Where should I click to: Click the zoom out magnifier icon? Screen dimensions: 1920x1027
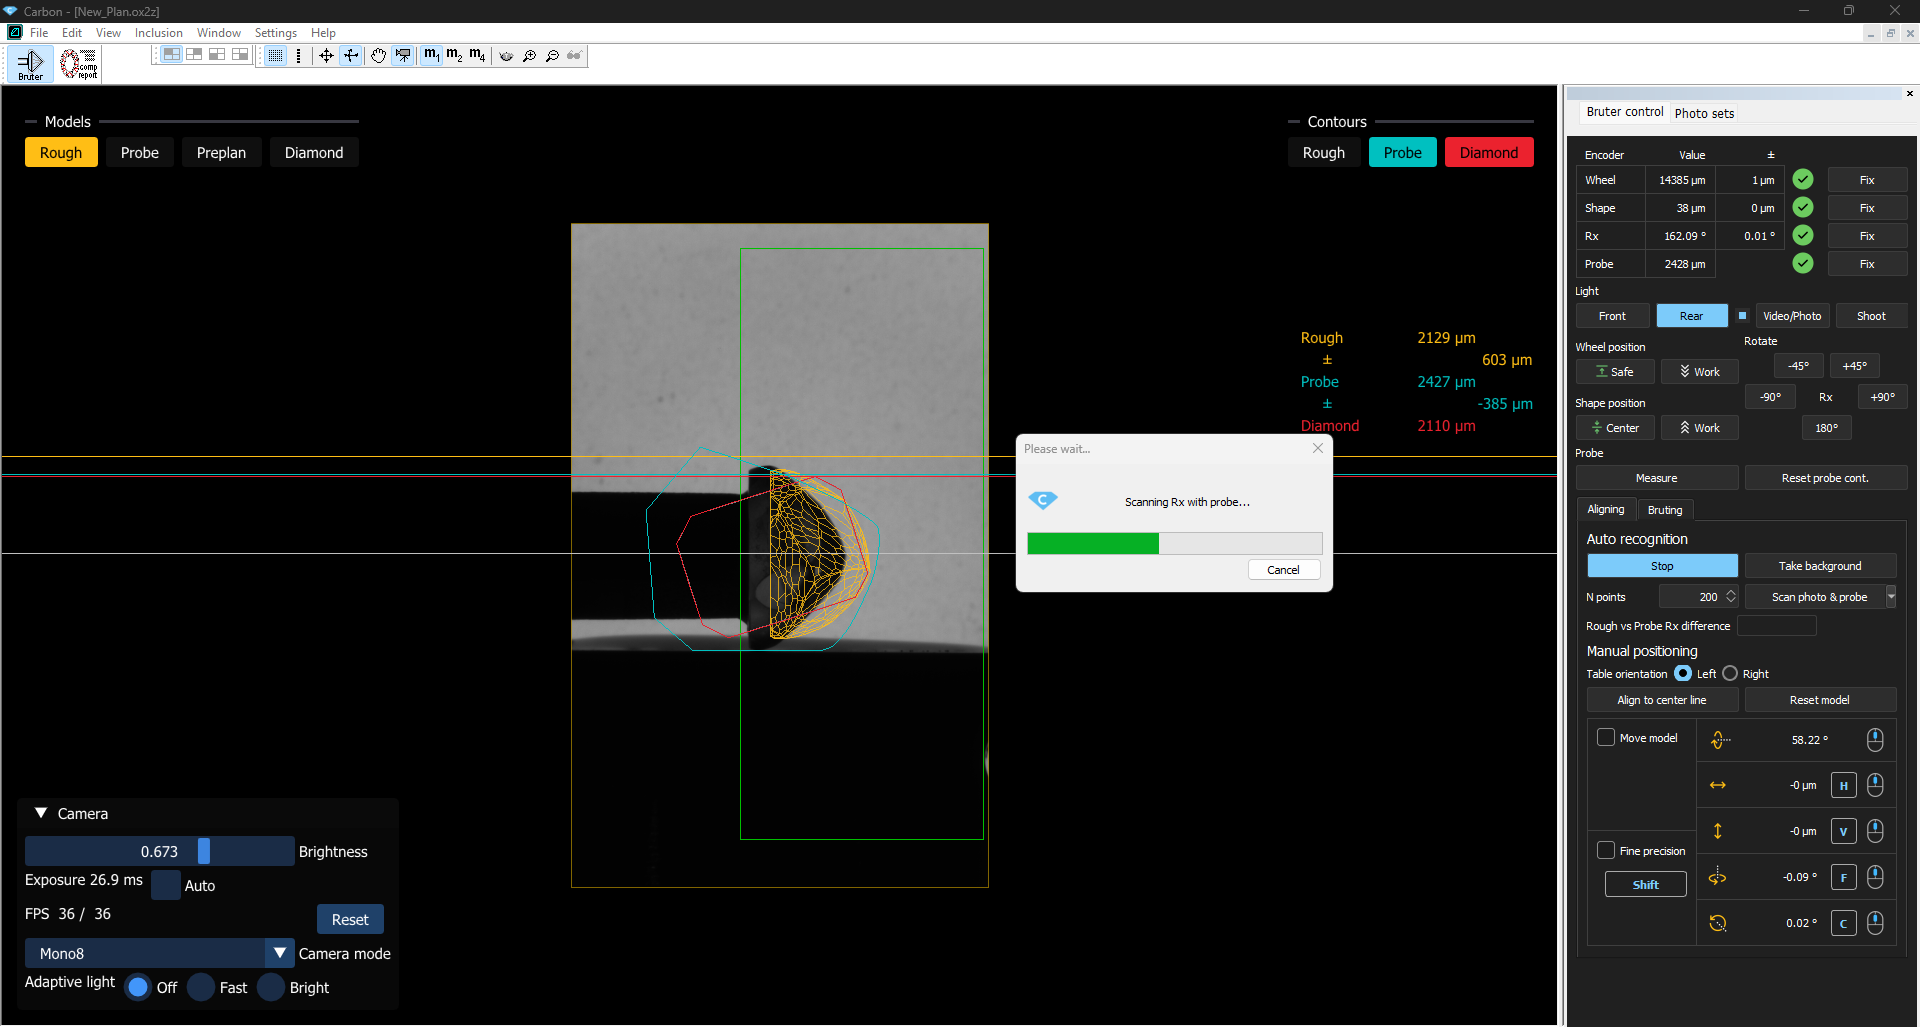552,56
